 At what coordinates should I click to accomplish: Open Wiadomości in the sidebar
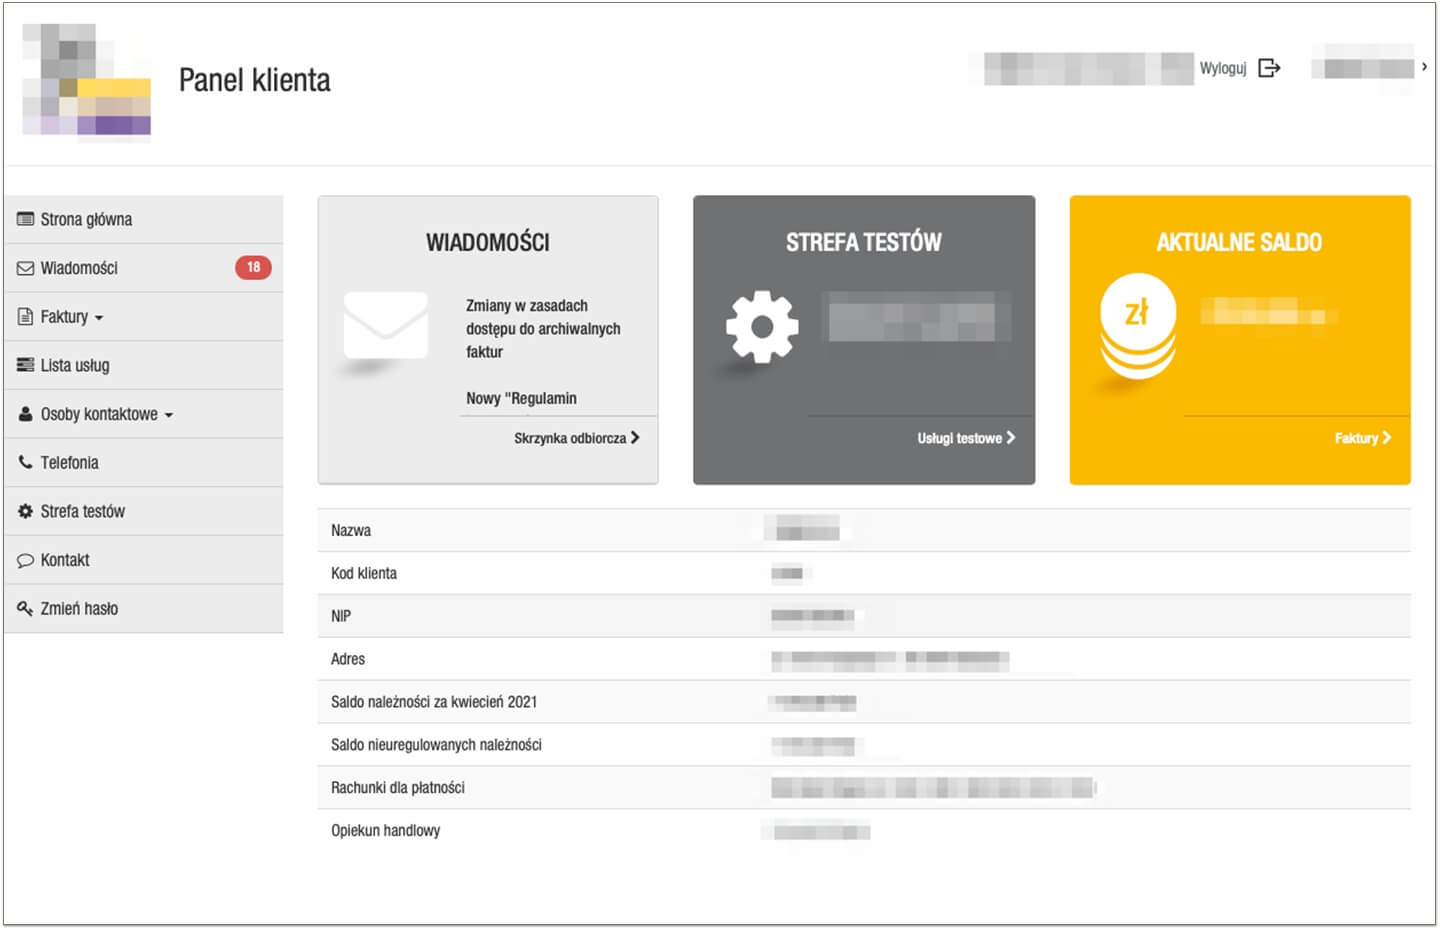144,268
